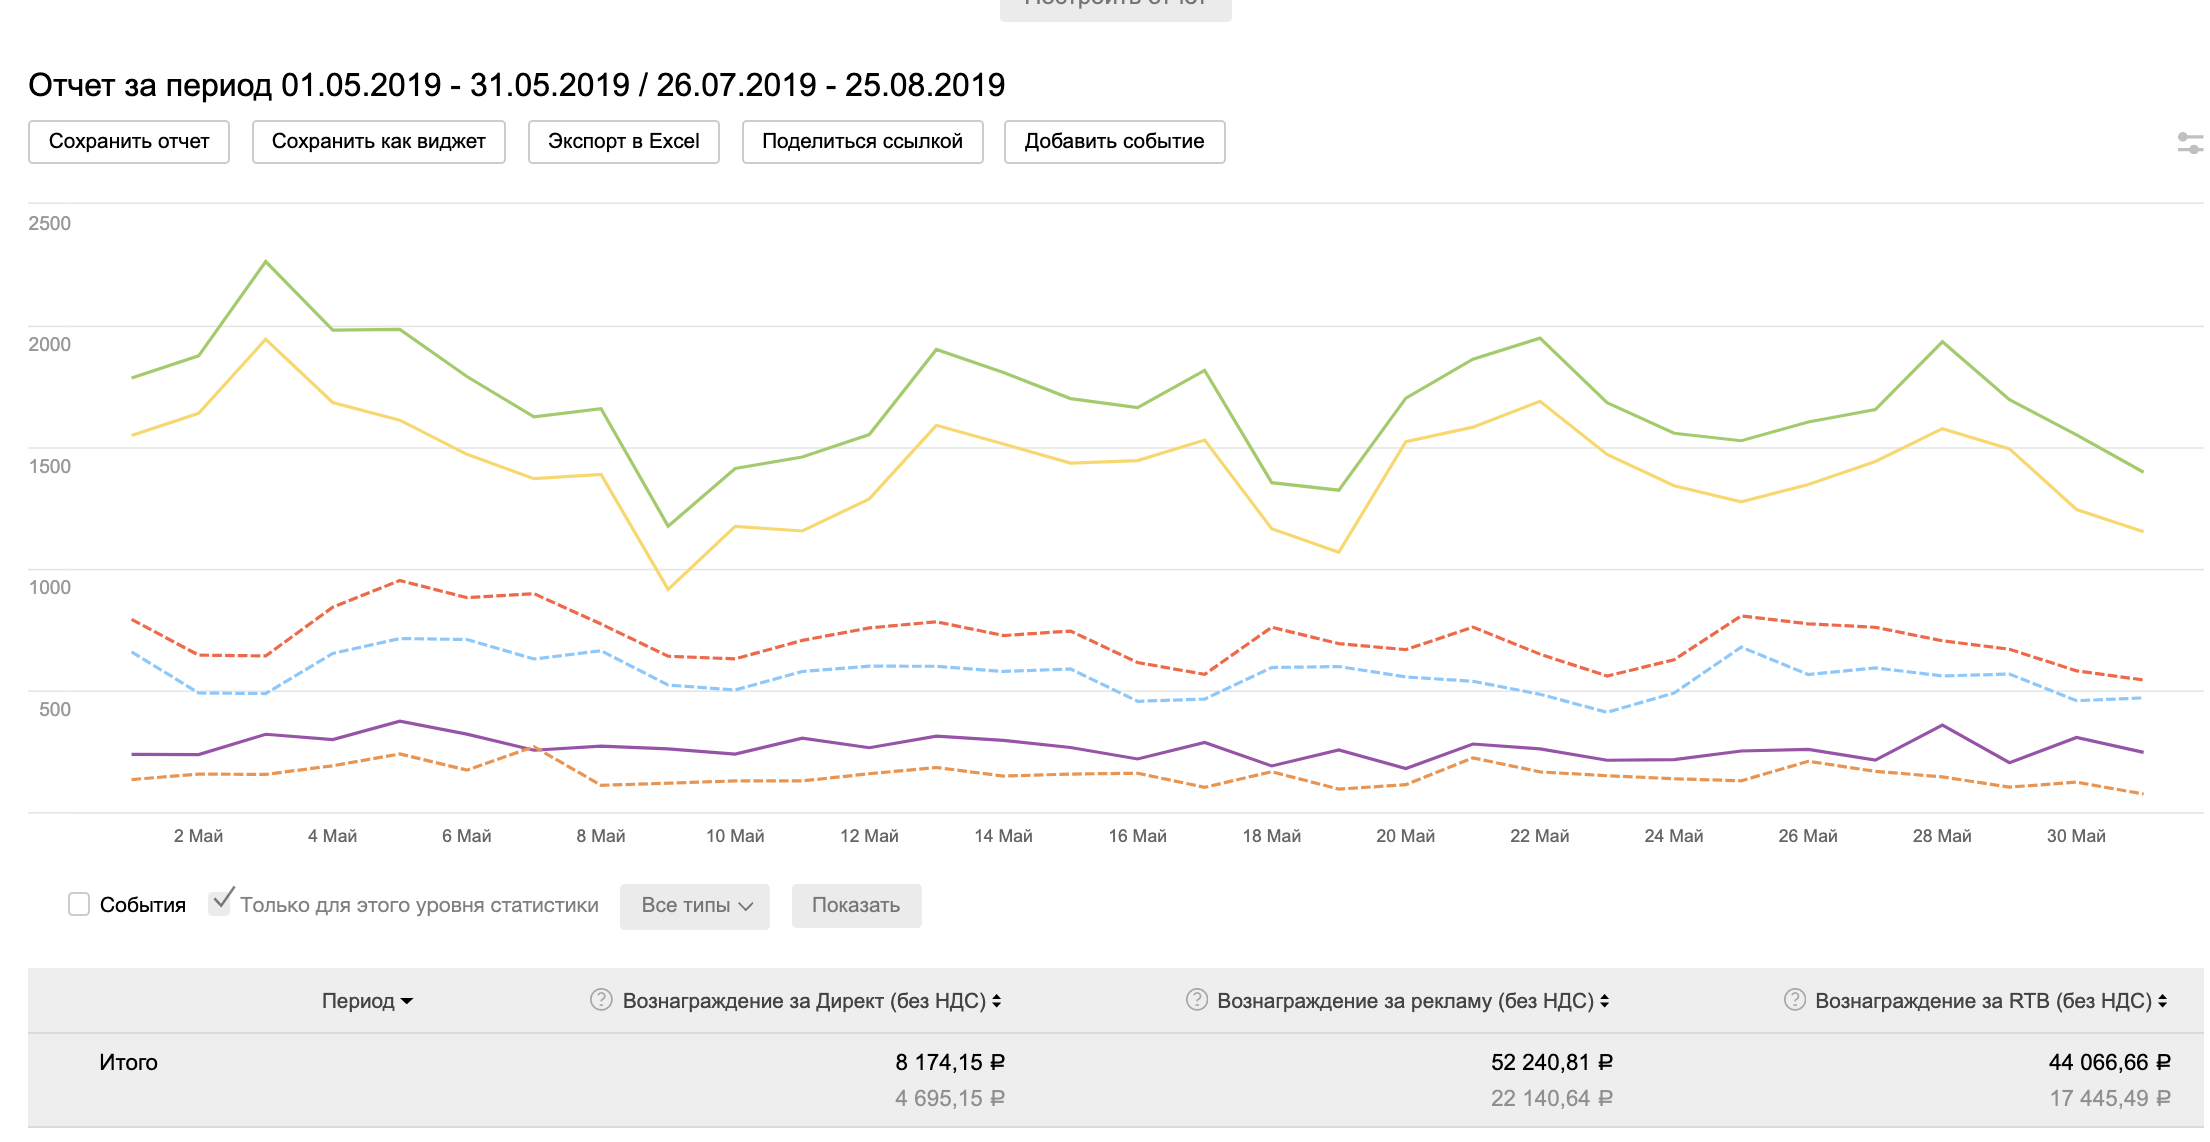The image size is (2210, 1142).
Task: Open chart settings sliders icon
Action: pyautogui.click(x=2189, y=143)
